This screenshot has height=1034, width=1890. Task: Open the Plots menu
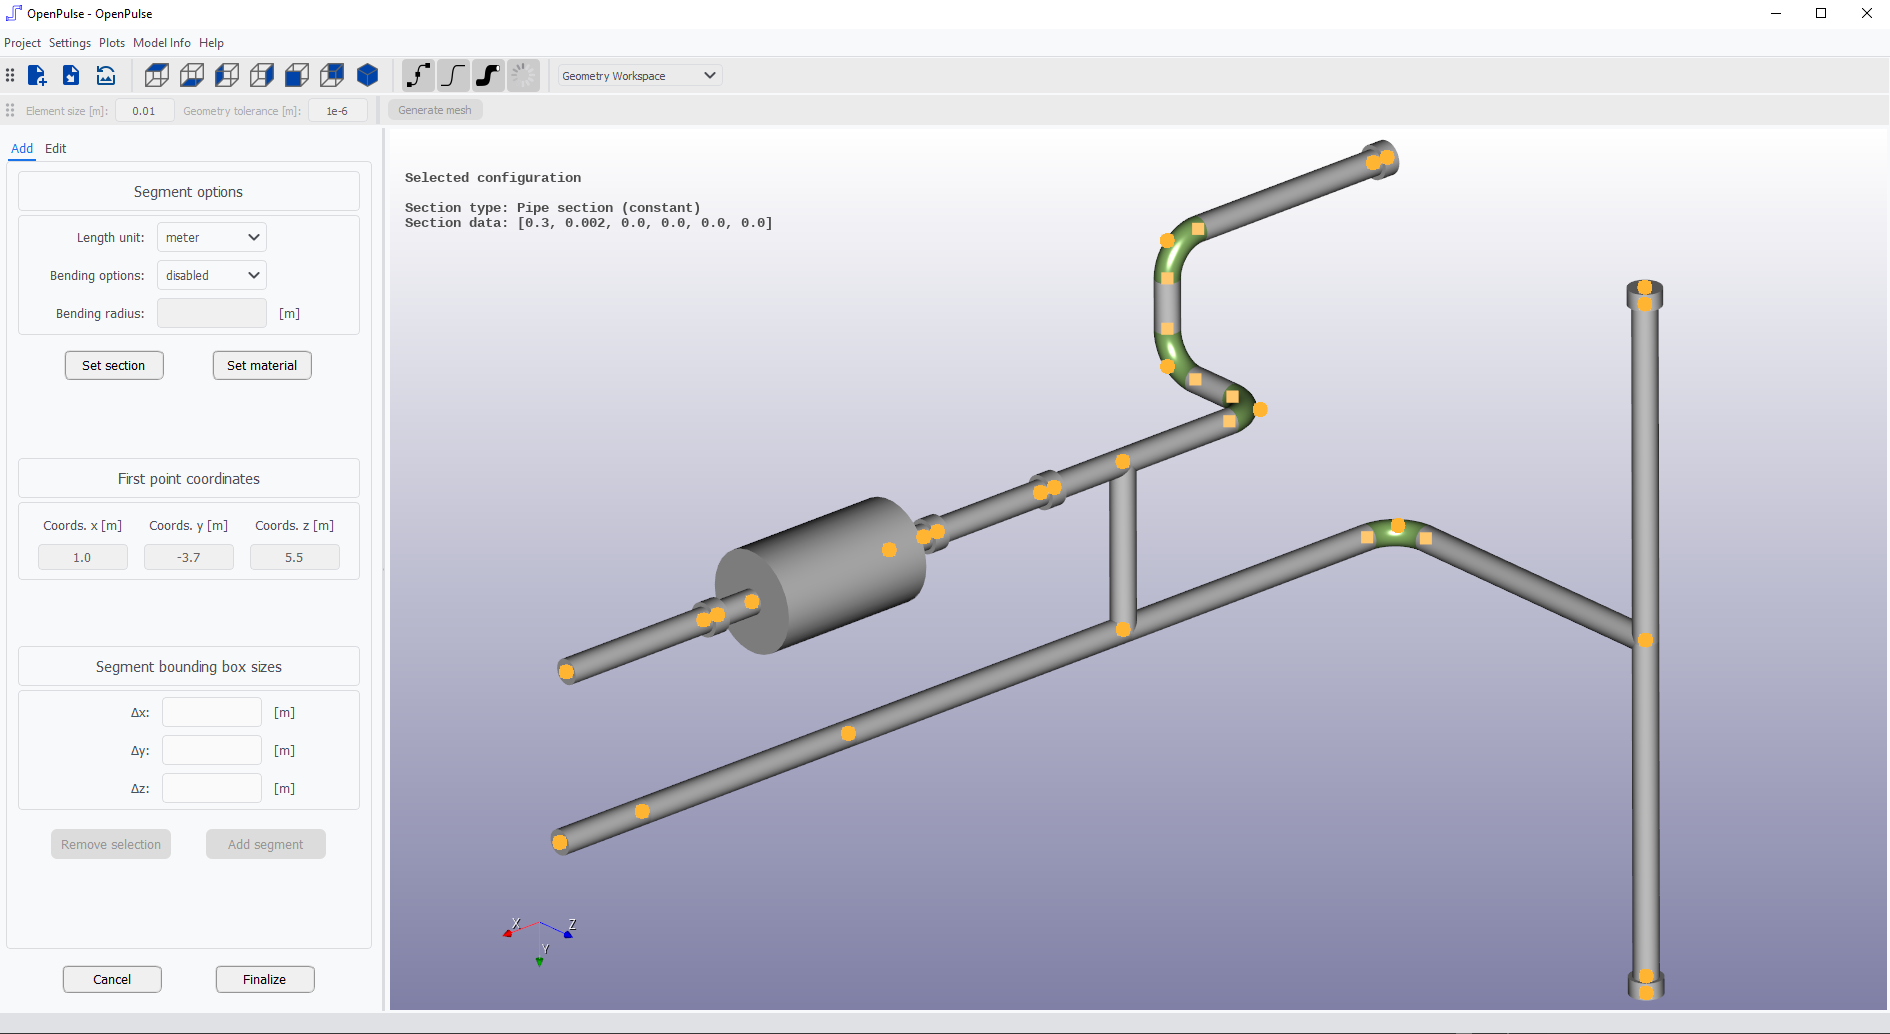[111, 42]
